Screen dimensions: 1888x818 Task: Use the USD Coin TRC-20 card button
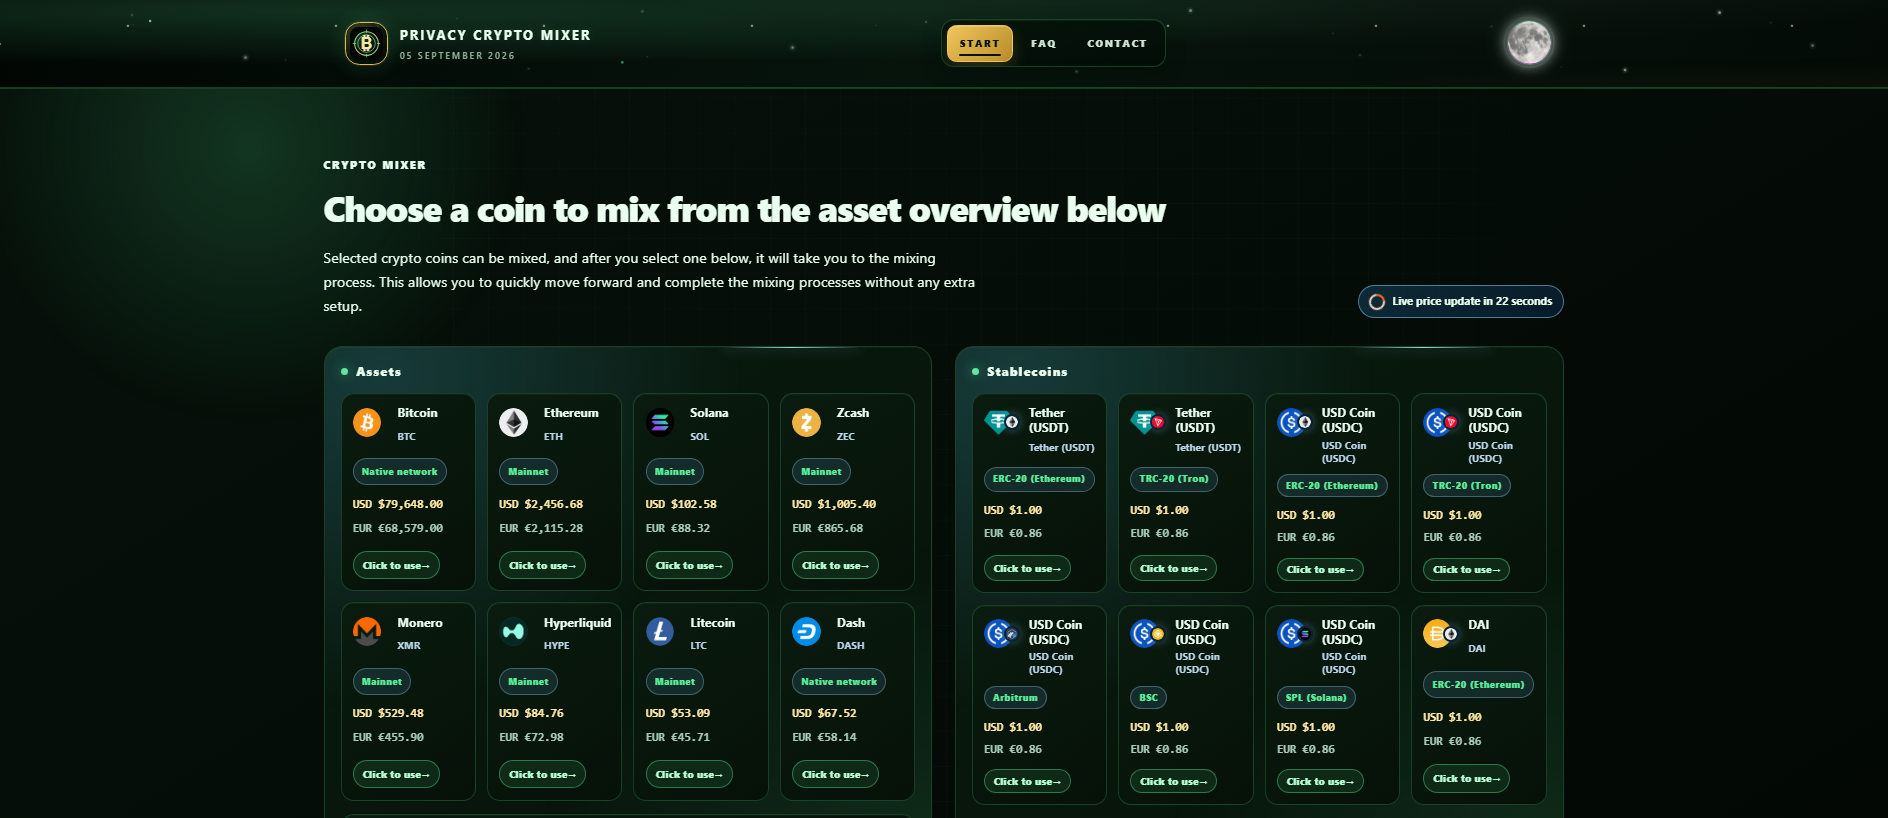pos(1466,570)
